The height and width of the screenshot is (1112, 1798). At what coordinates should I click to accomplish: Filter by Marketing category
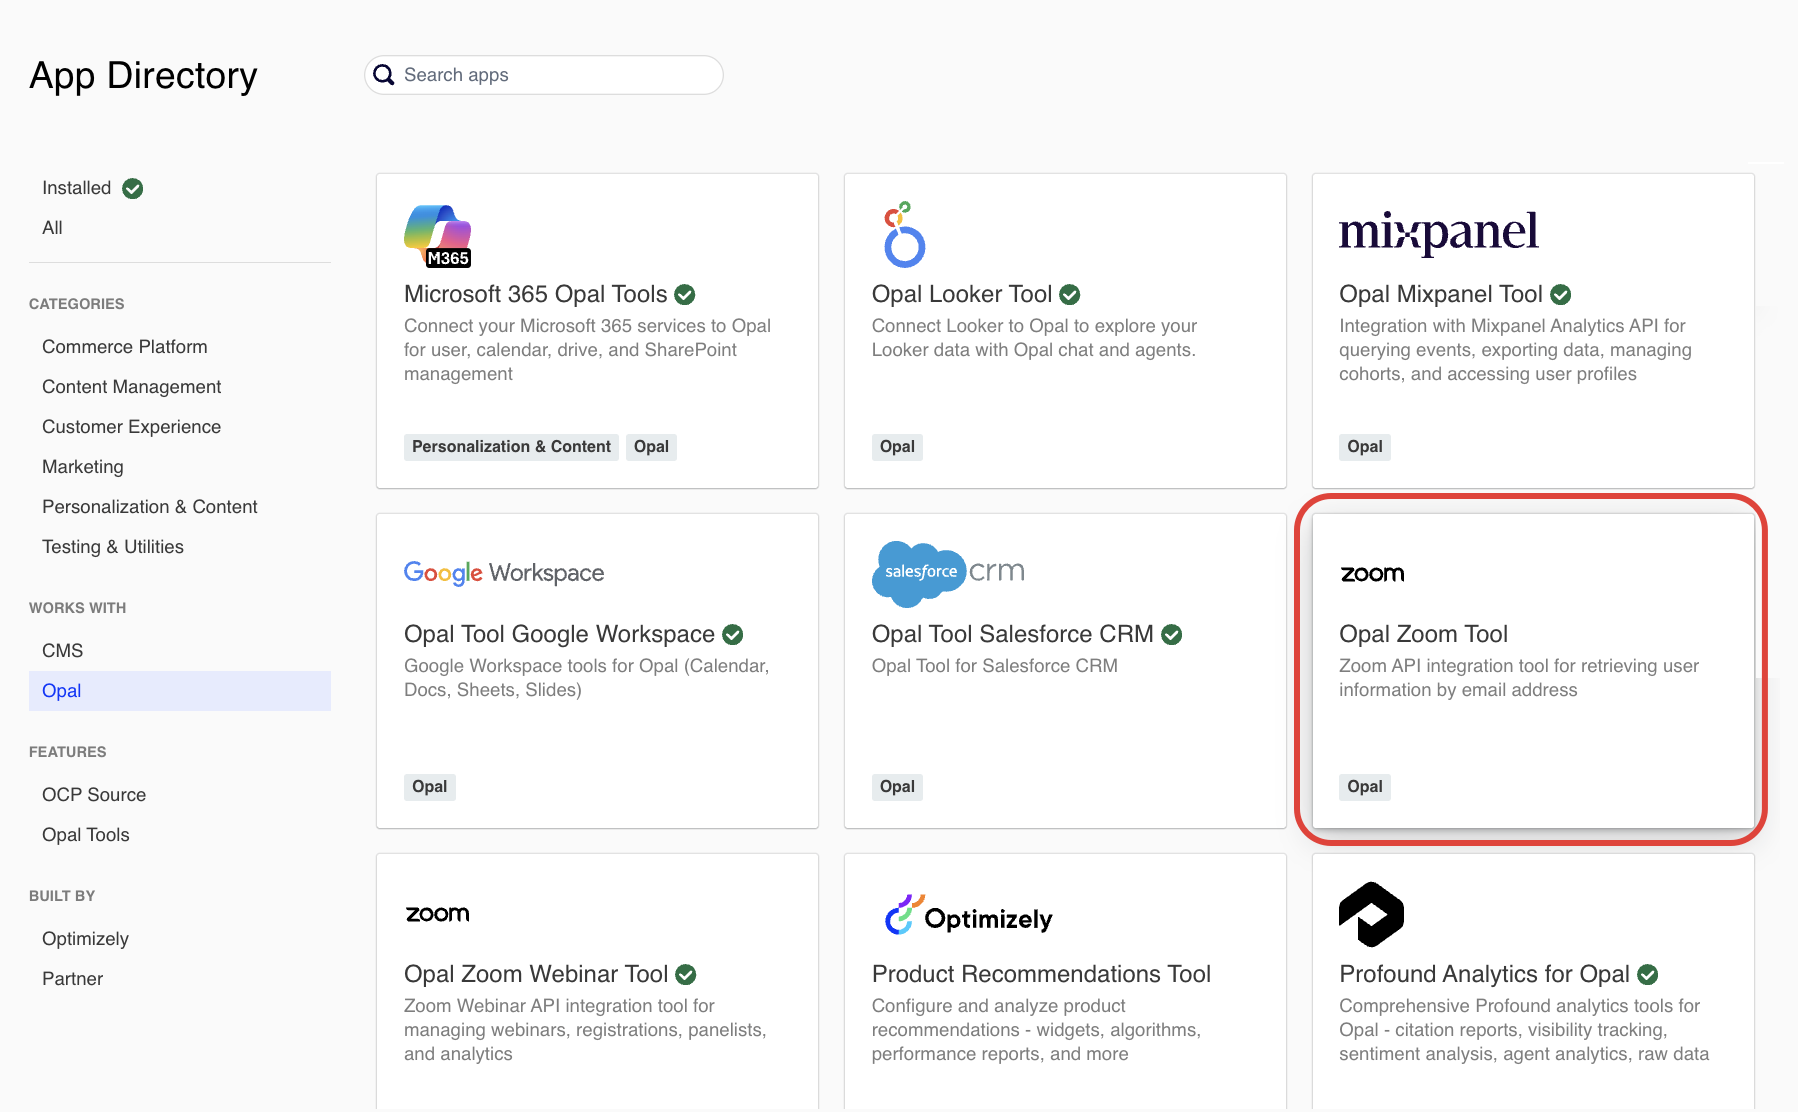click(83, 467)
